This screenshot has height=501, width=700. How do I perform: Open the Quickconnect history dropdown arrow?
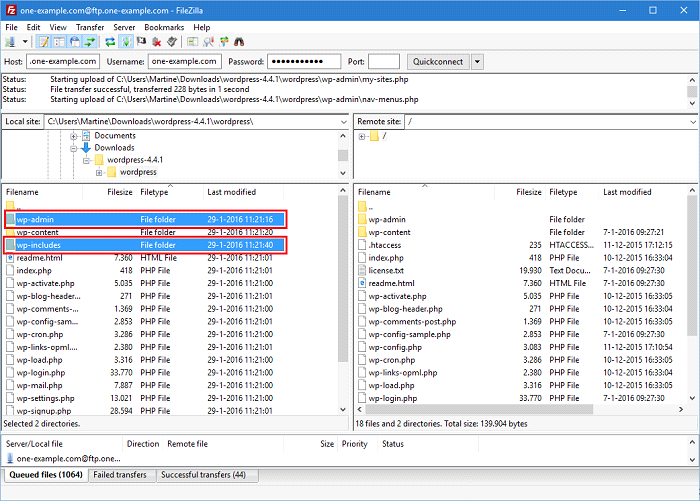tap(477, 62)
